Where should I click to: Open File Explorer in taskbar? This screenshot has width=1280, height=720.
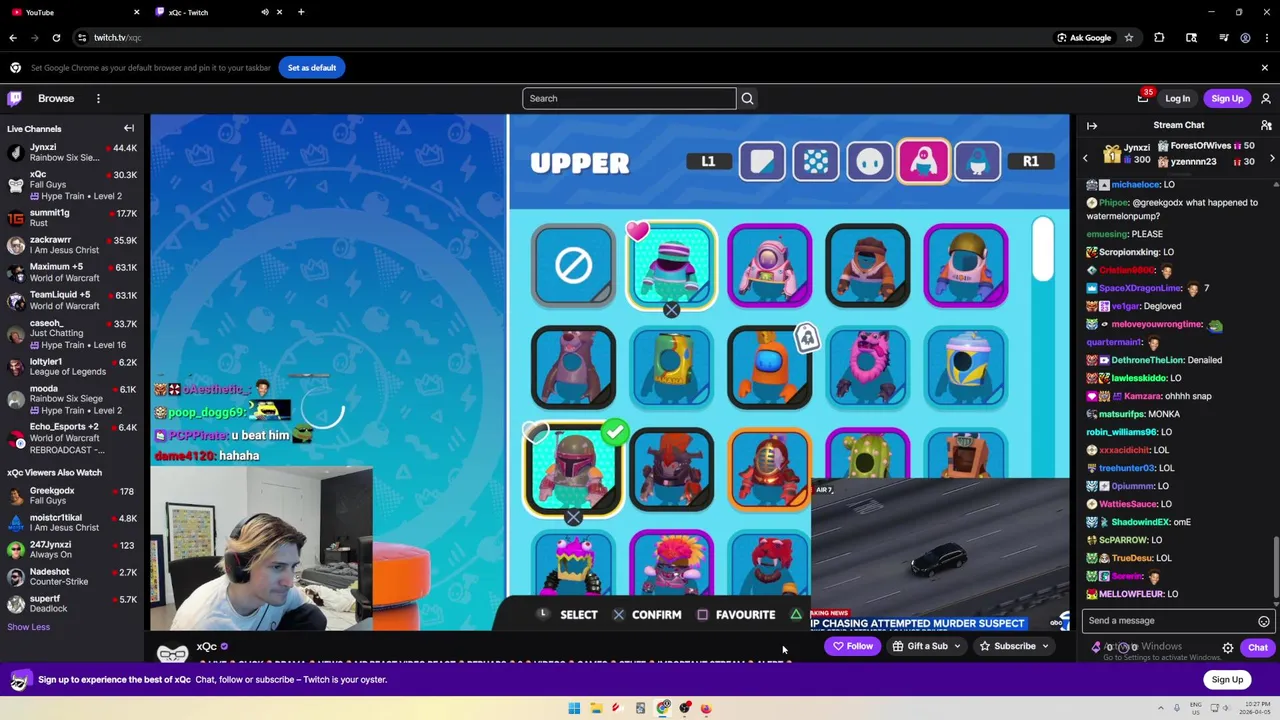[x=596, y=708]
